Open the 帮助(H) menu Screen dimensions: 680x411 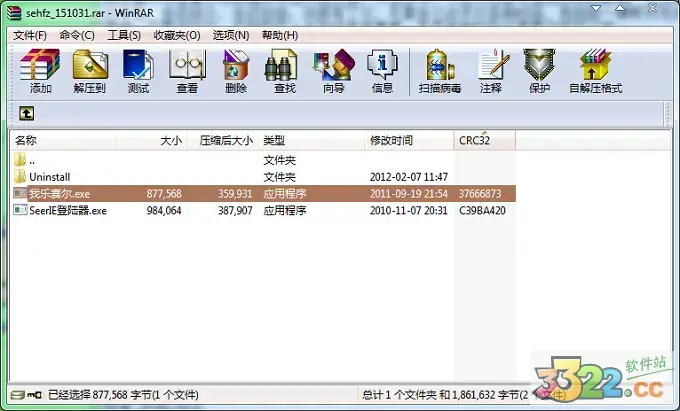[x=280, y=35]
